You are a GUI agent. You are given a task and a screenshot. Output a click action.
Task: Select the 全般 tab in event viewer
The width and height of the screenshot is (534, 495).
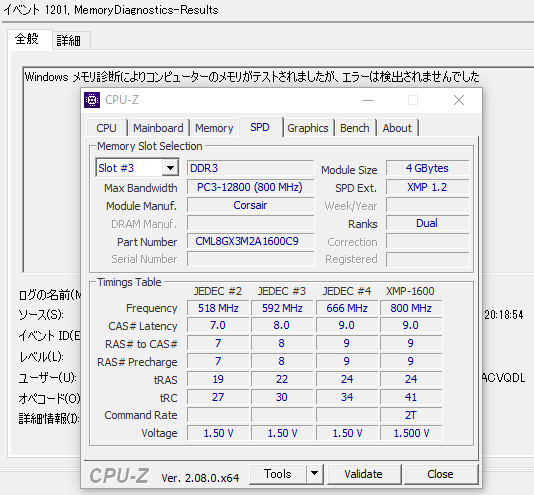27,39
